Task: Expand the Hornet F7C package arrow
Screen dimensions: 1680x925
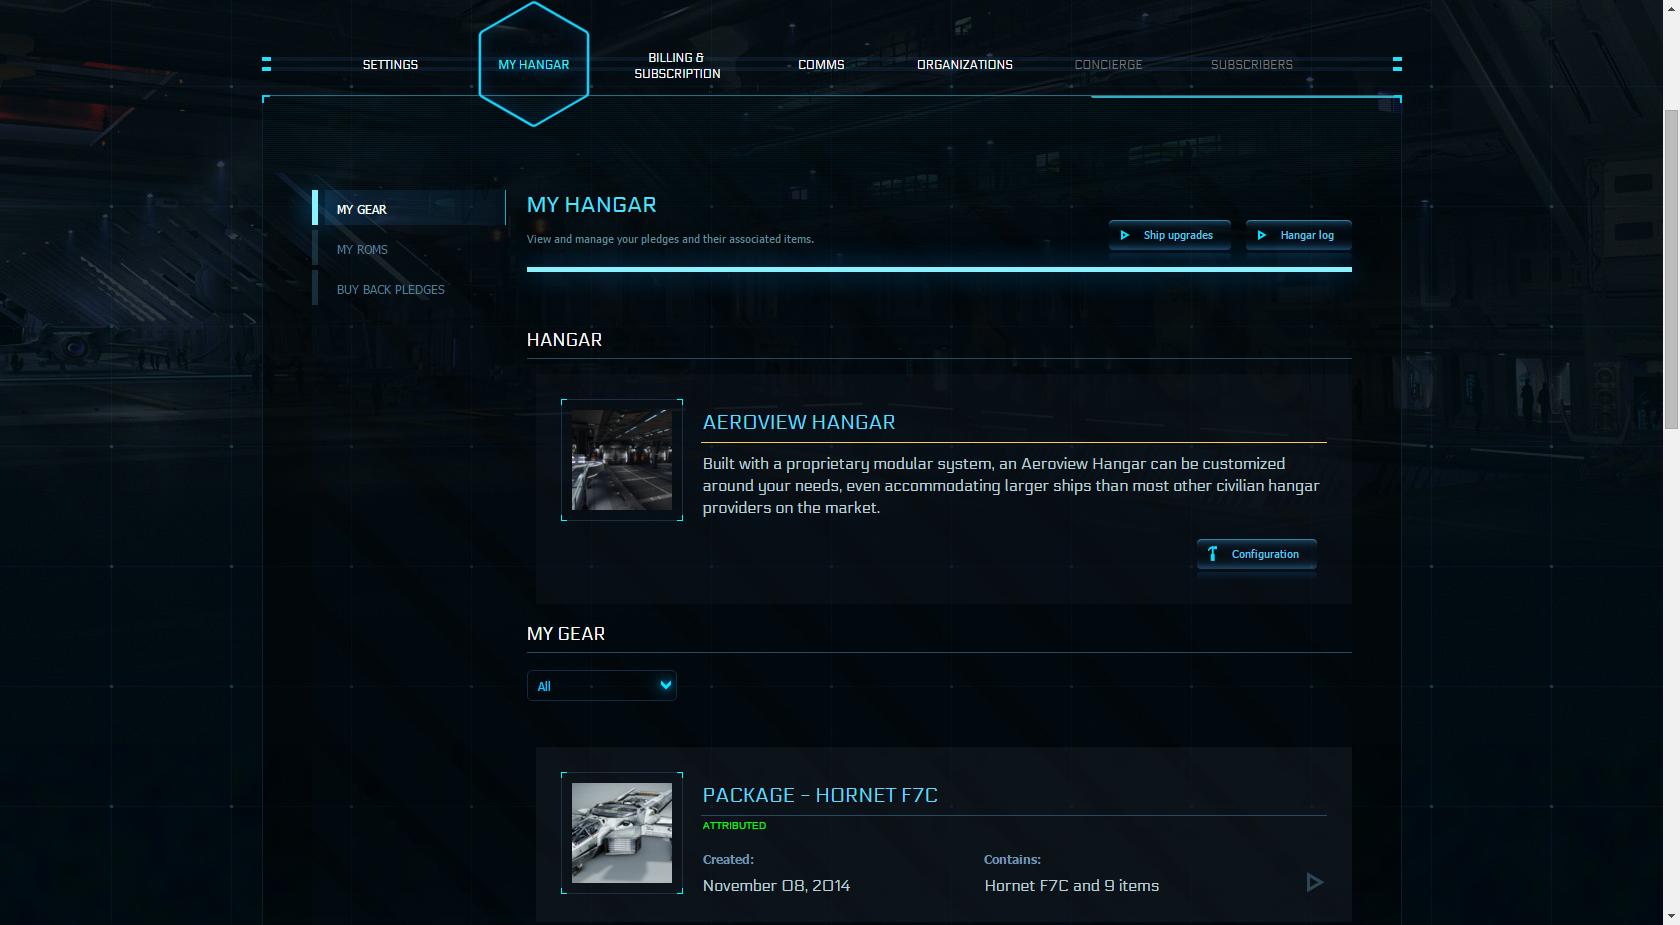Action: click(x=1315, y=882)
